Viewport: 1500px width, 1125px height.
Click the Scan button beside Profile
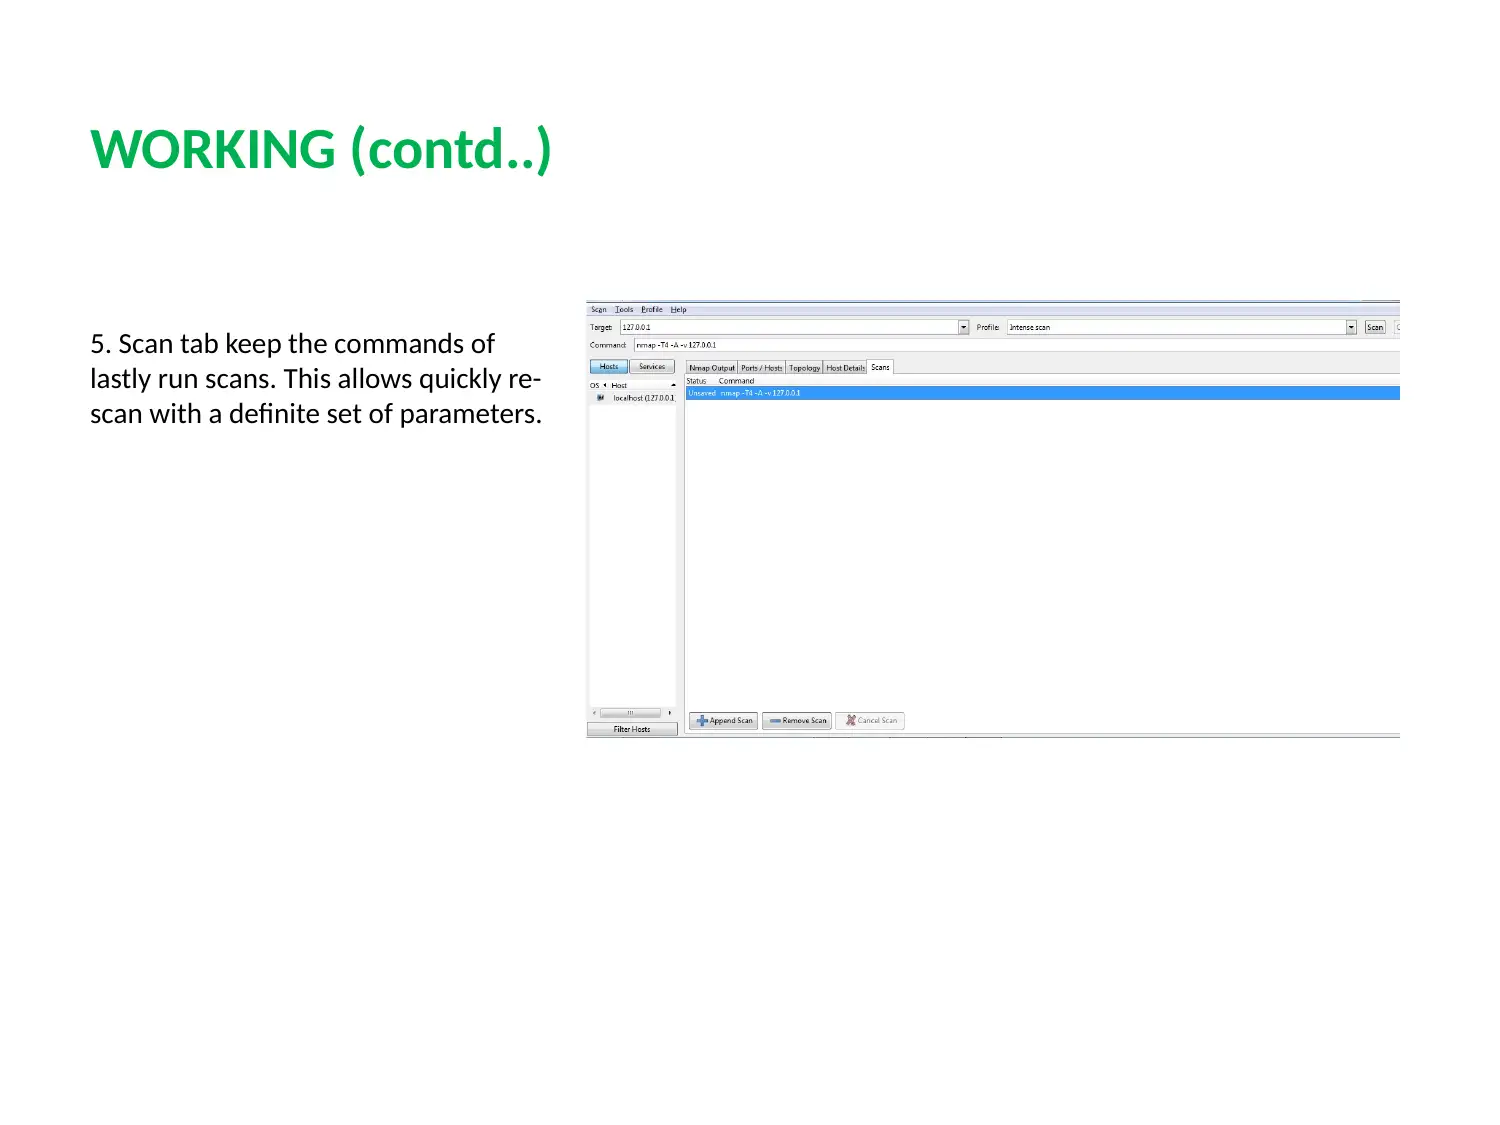1375,327
